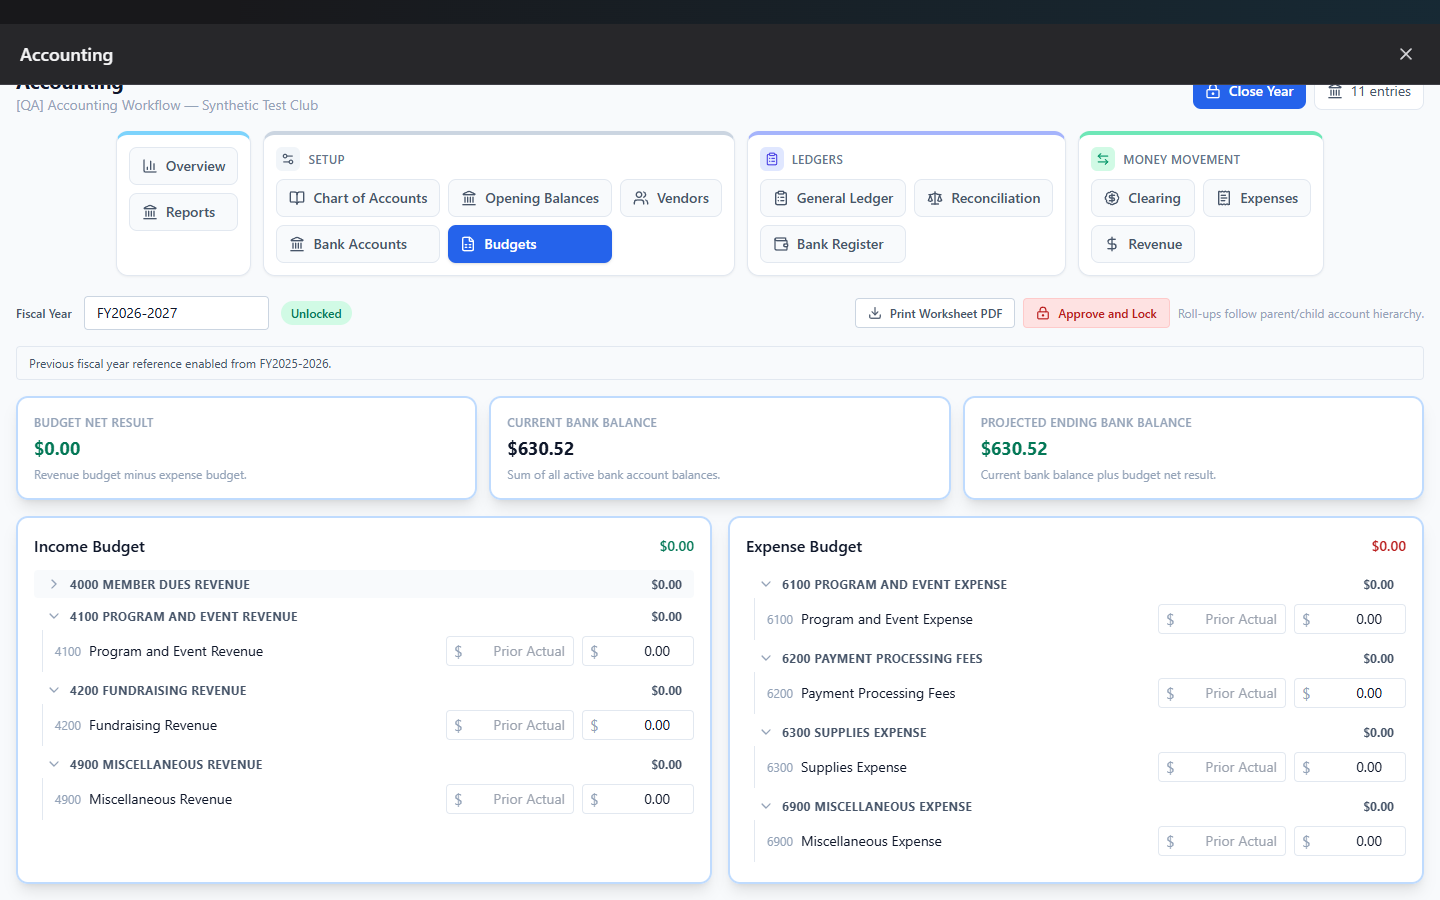Click the Projected Ending Bank Balance $630.52 value

click(1014, 449)
